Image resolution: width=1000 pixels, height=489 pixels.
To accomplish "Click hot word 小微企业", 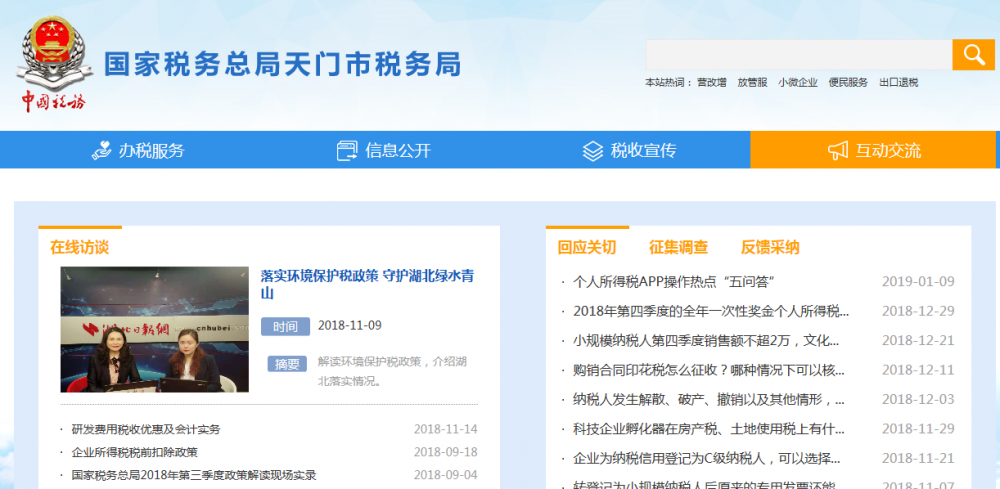I will [x=797, y=83].
